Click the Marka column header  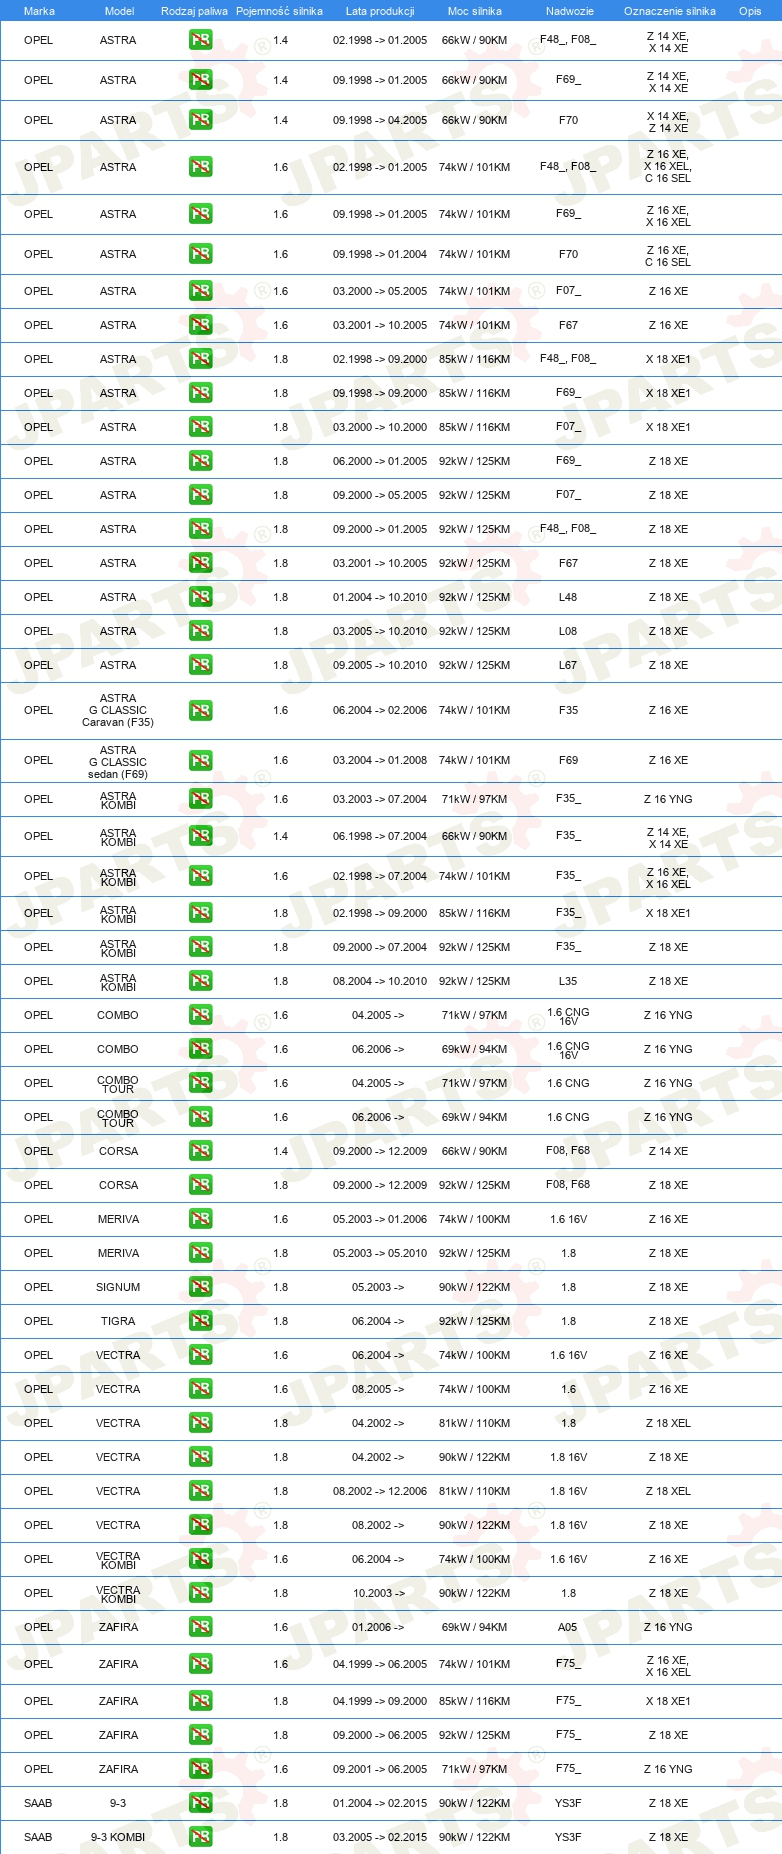point(39,11)
